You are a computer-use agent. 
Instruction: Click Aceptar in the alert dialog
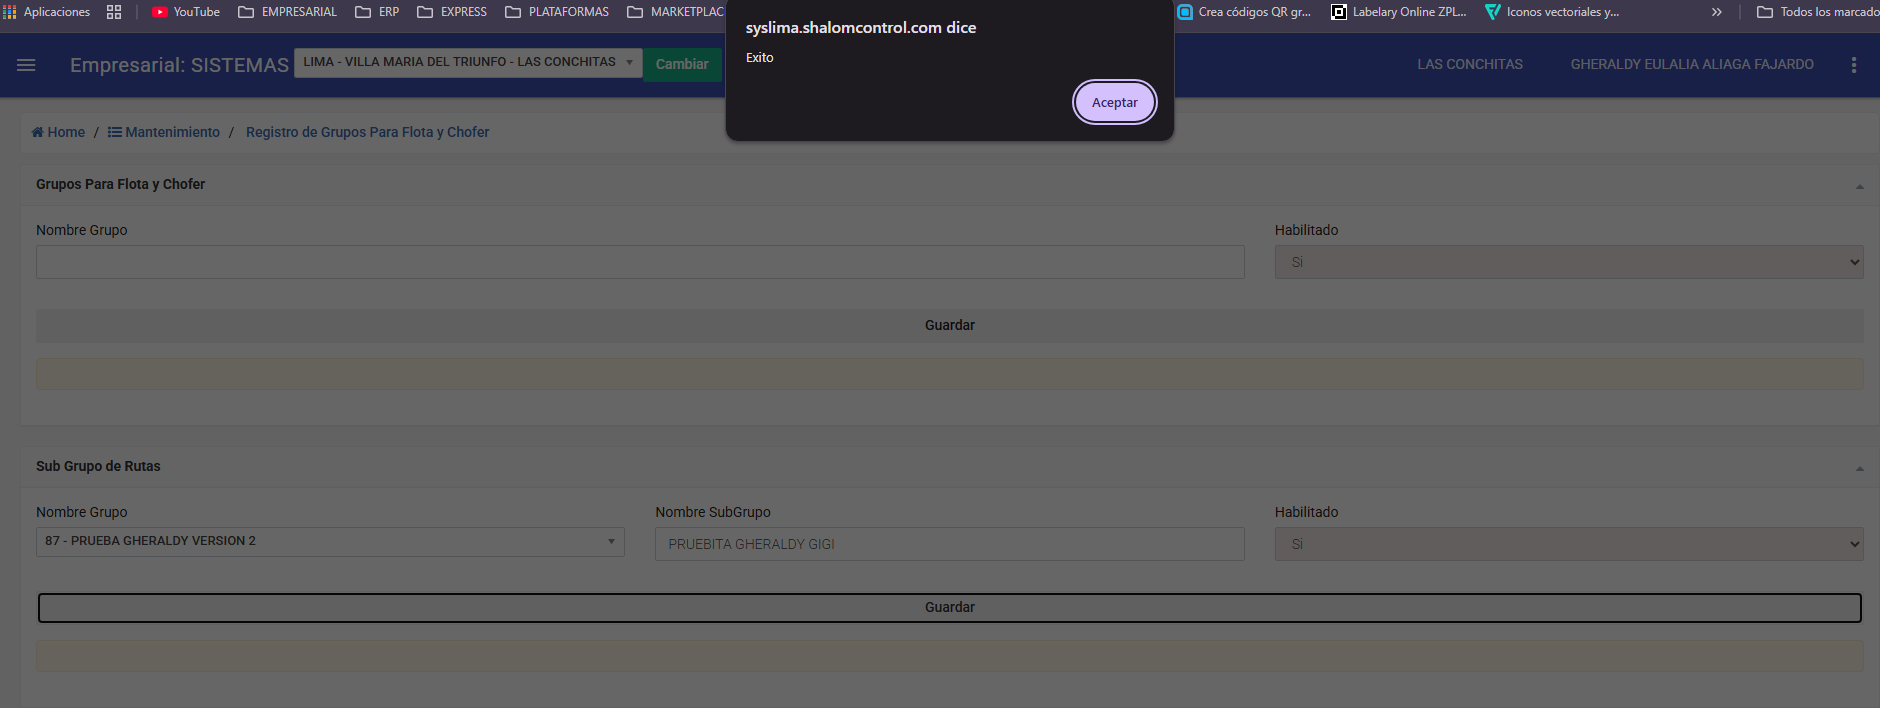point(1114,102)
